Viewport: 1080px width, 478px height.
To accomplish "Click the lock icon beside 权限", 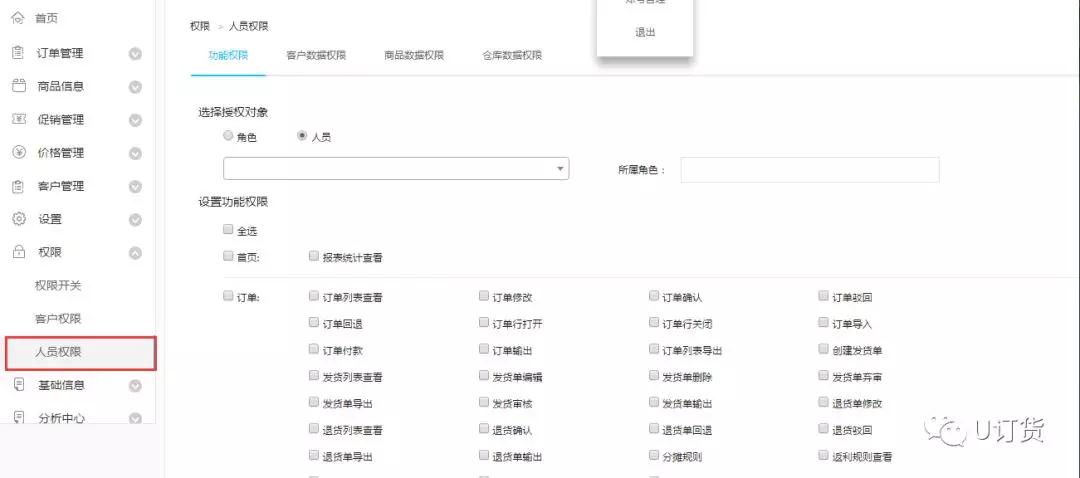I will tap(19, 252).
